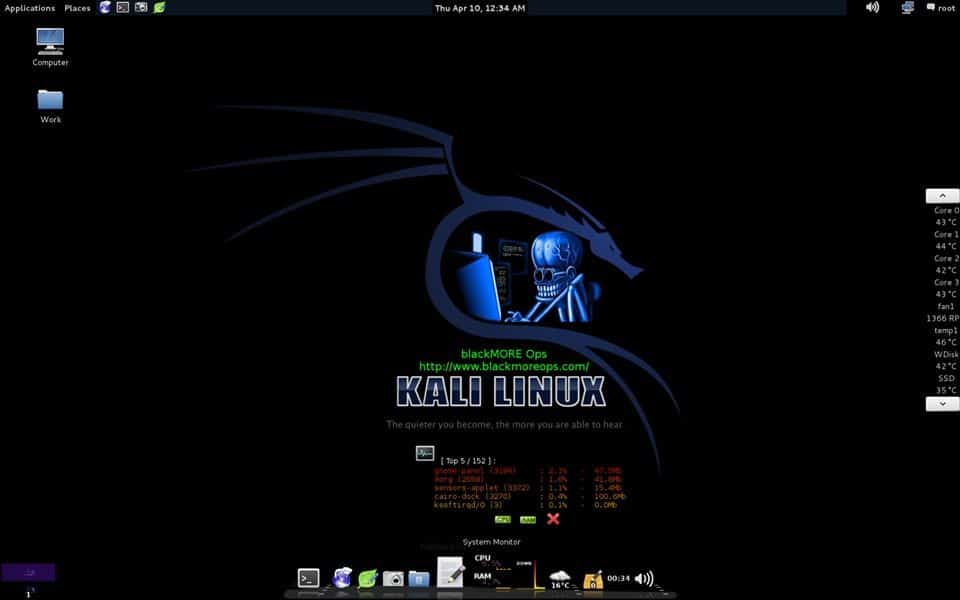Click the yellow house-shaped icon in dock
The height and width of the screenshot is (600, 960).
tap(593, 579)
